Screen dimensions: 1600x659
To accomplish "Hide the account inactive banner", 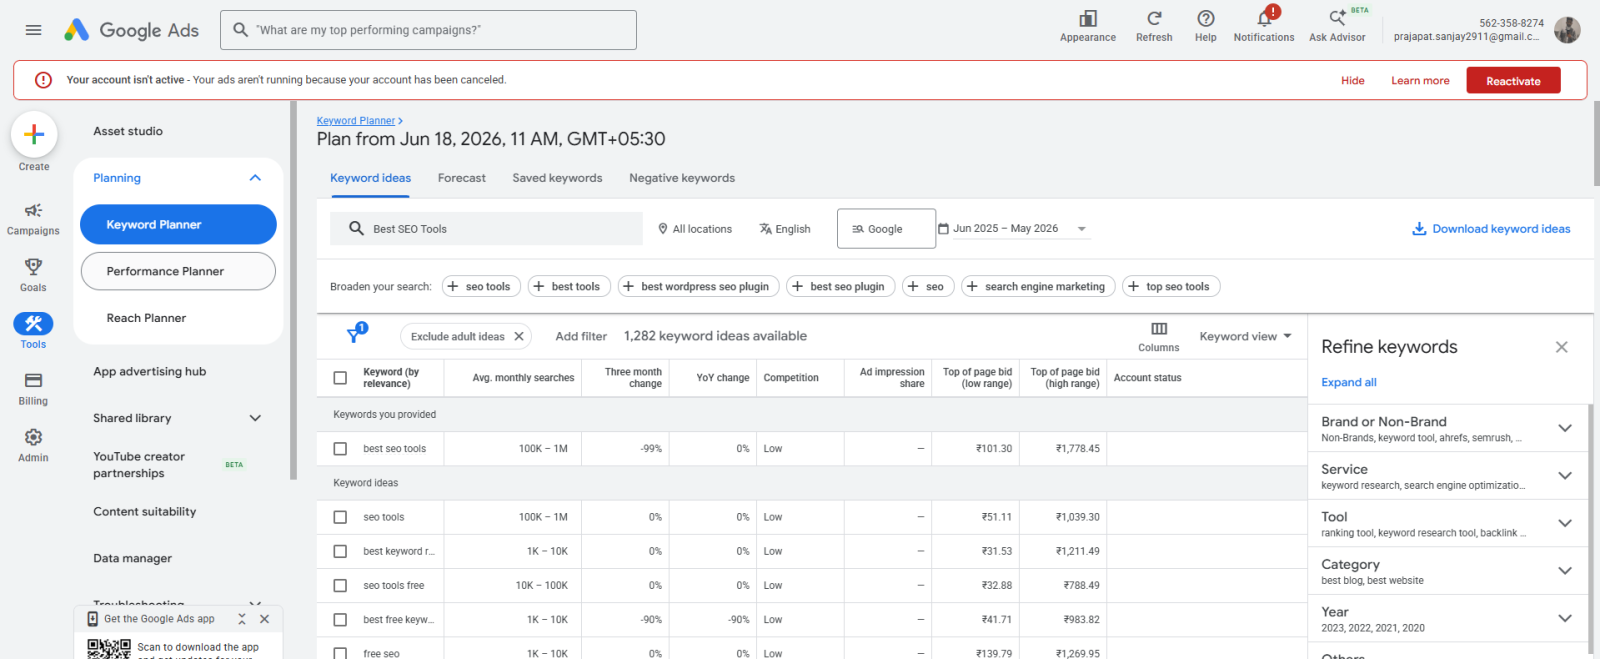I will tap(1353, 81).
